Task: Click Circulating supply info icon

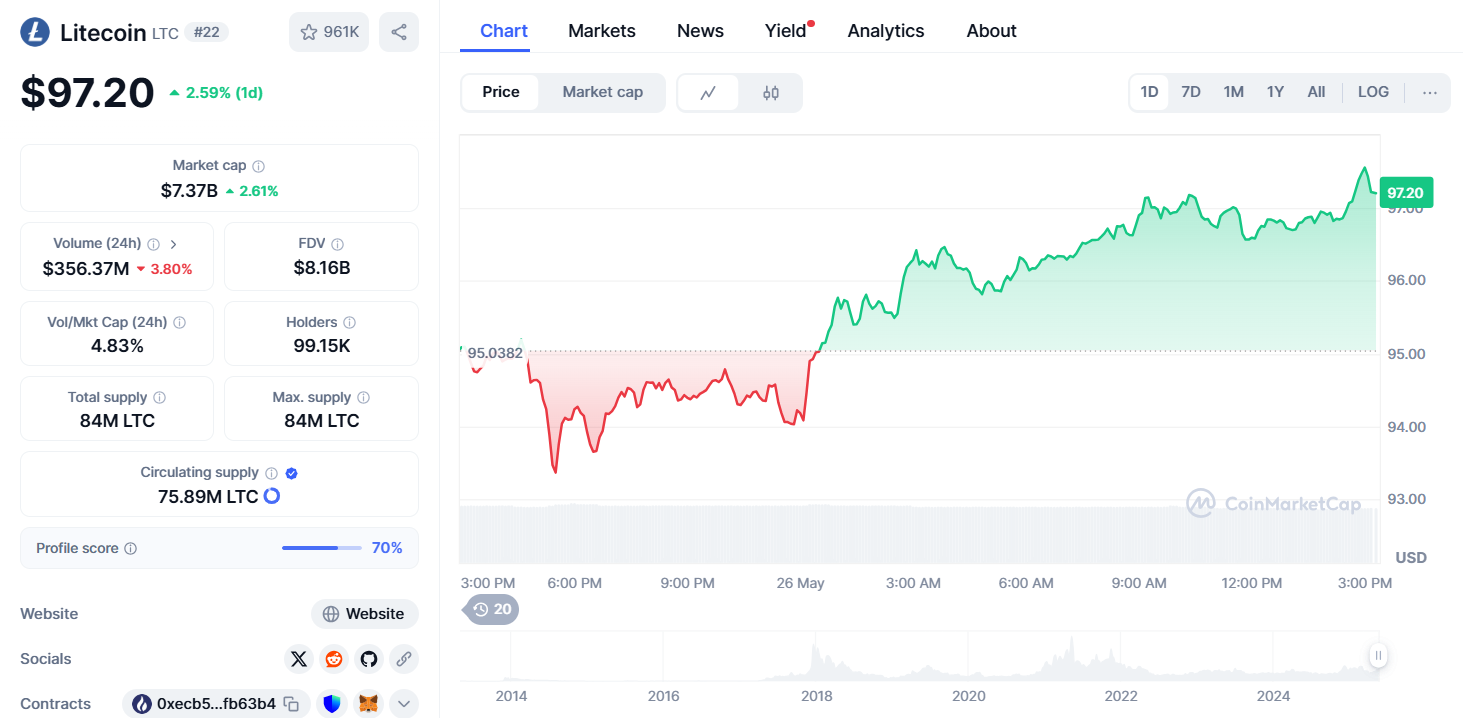Action: click(270, 473)
